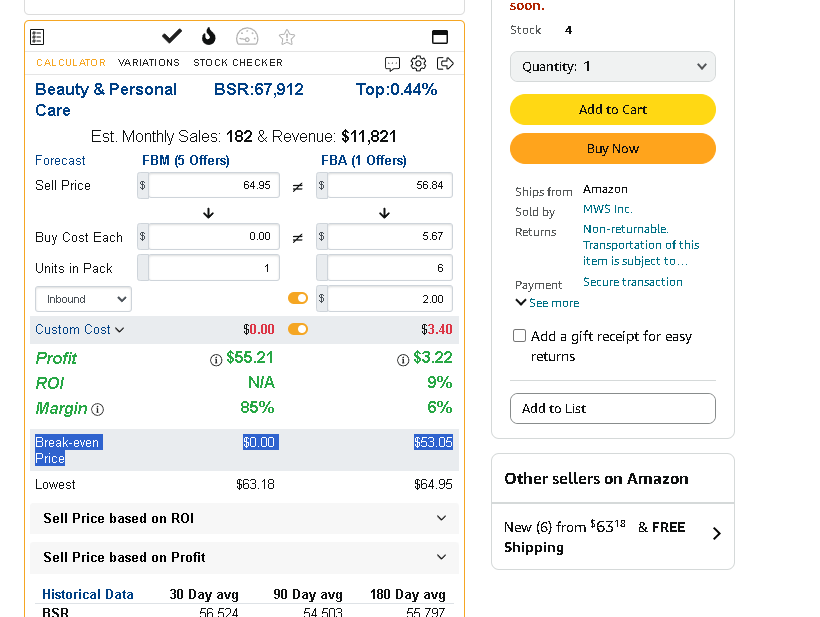Click the checkmark icon in the toolbar
The width and height of the screenshot is (820, 617).
(x=172, y=37)
